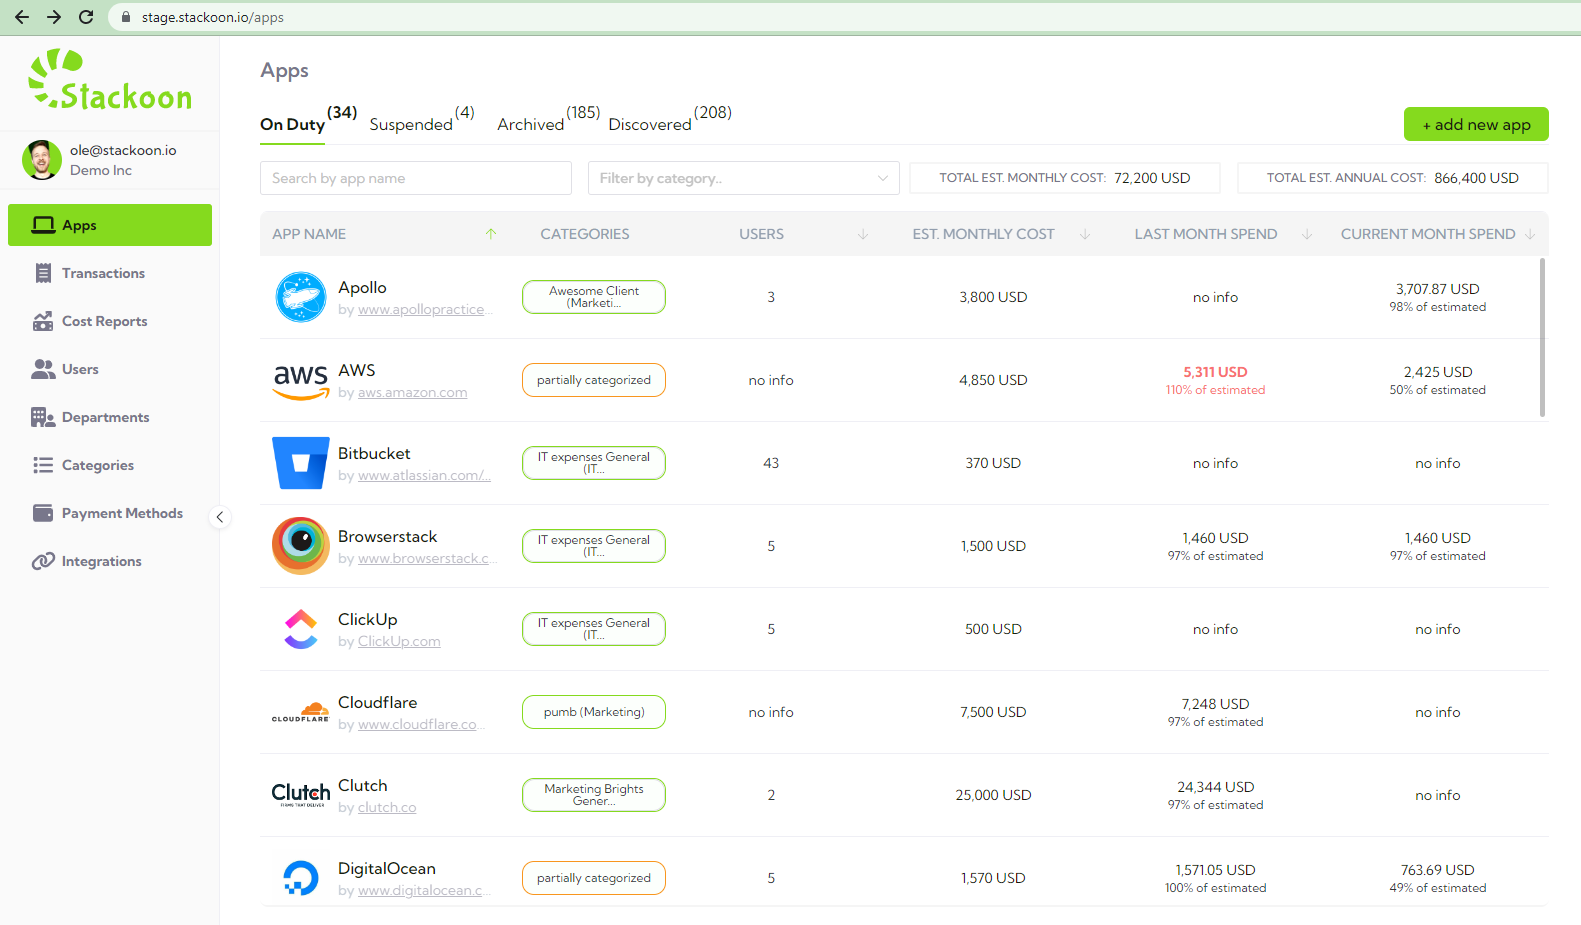
Task: Click the Apollo app logo
Action: 301,297
